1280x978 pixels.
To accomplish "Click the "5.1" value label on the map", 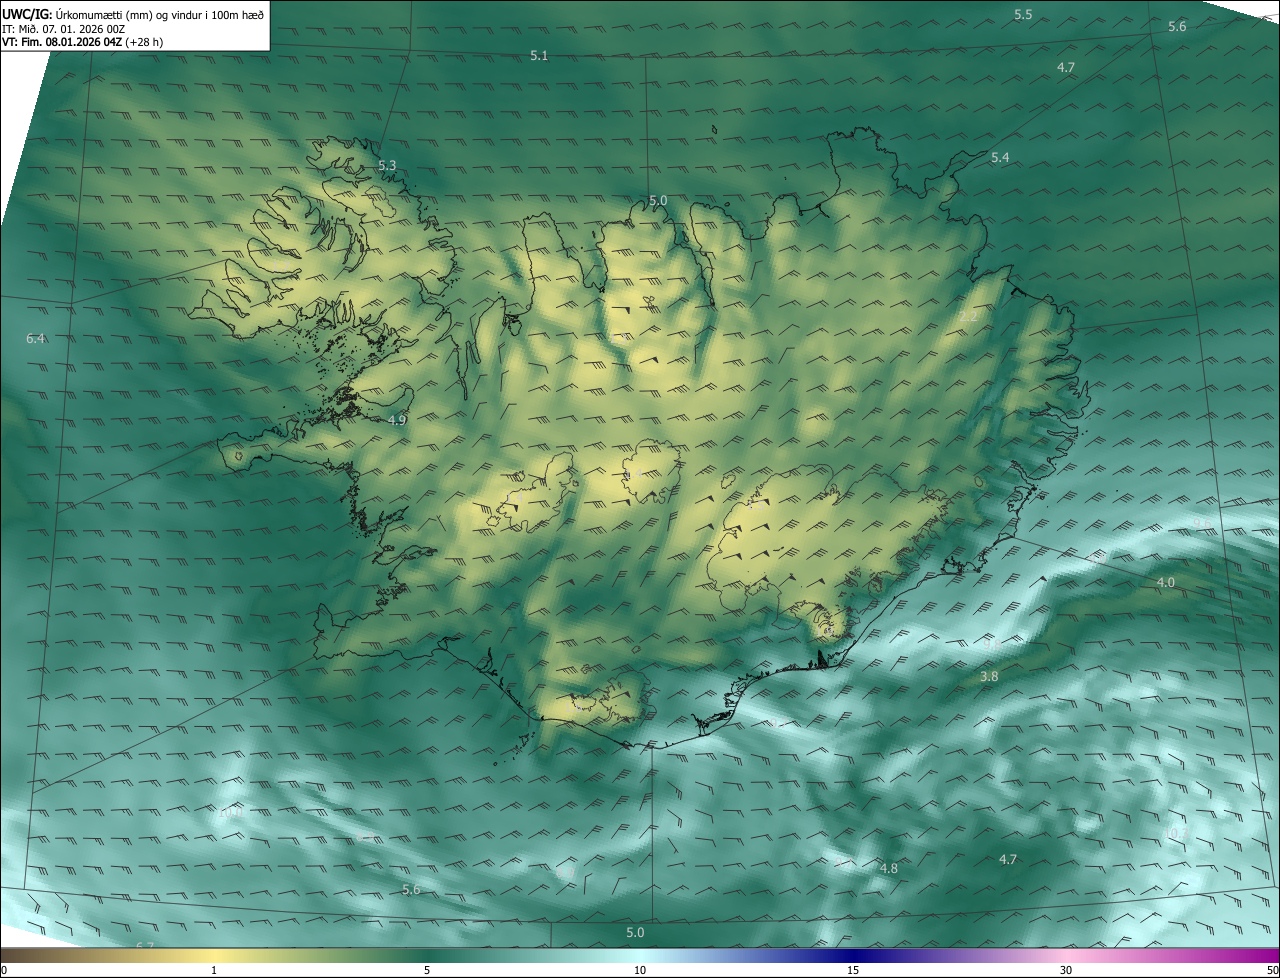I will coord(539,56).
